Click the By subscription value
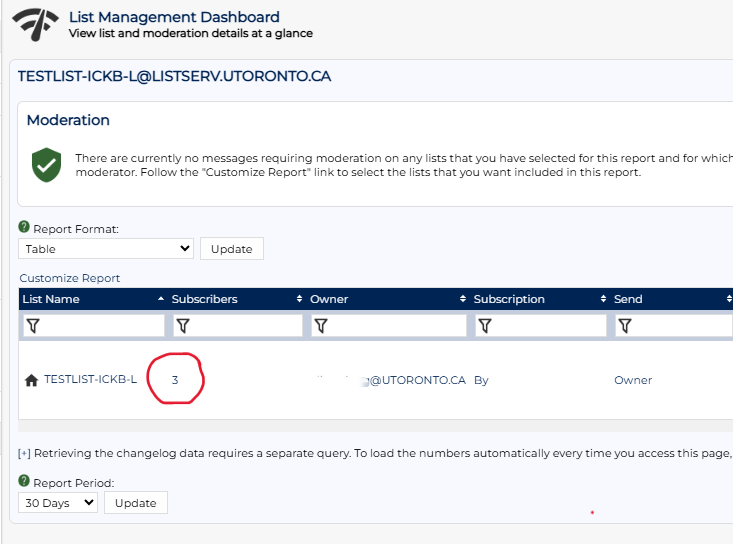This screenshot has width=733, height=544. click(481, 380)
